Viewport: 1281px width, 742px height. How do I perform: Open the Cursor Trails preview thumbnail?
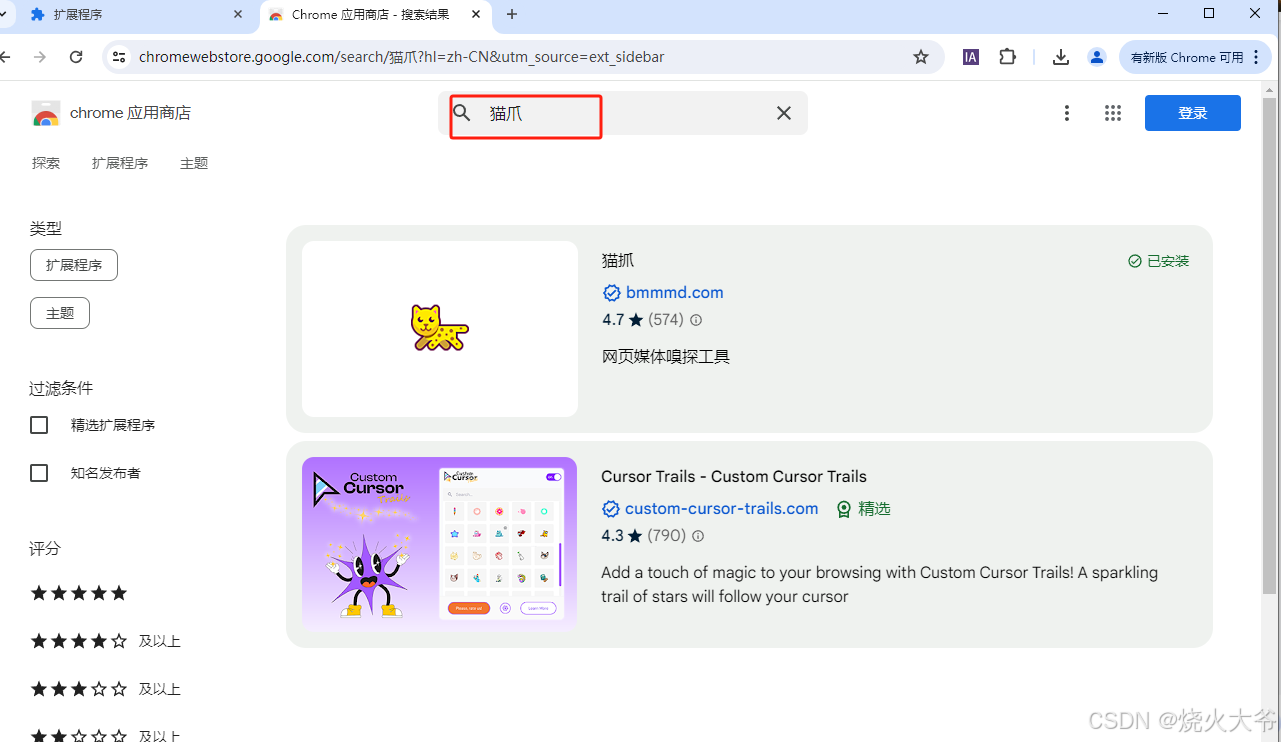[x=440, y=544]
